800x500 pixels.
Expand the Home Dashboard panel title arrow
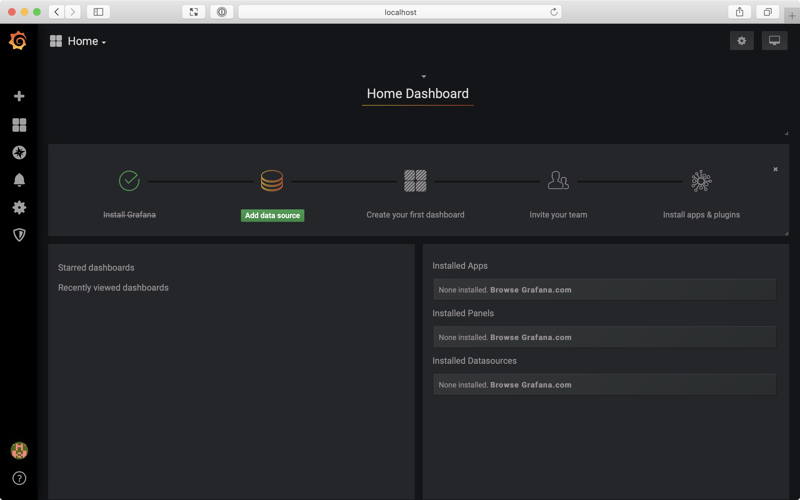click(423, 77)
